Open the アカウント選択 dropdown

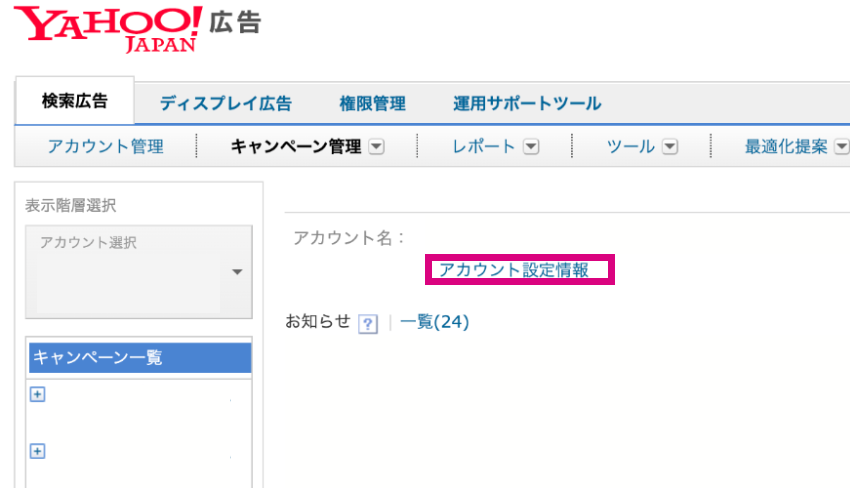pos(139,272)
